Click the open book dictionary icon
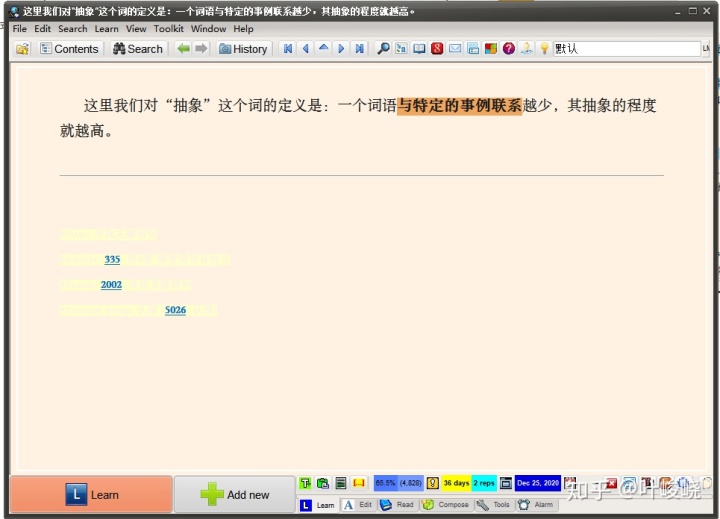 click(x=419, y=48)
